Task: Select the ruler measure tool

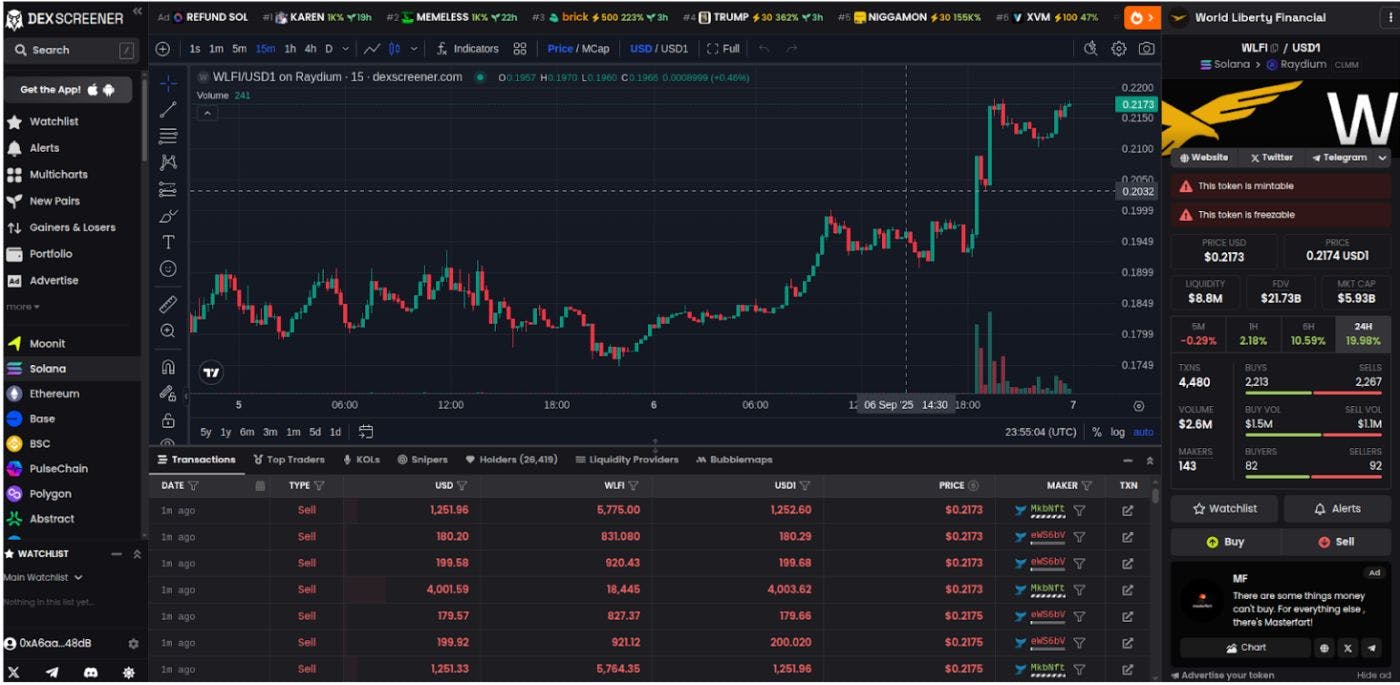Action: point(168,303)
